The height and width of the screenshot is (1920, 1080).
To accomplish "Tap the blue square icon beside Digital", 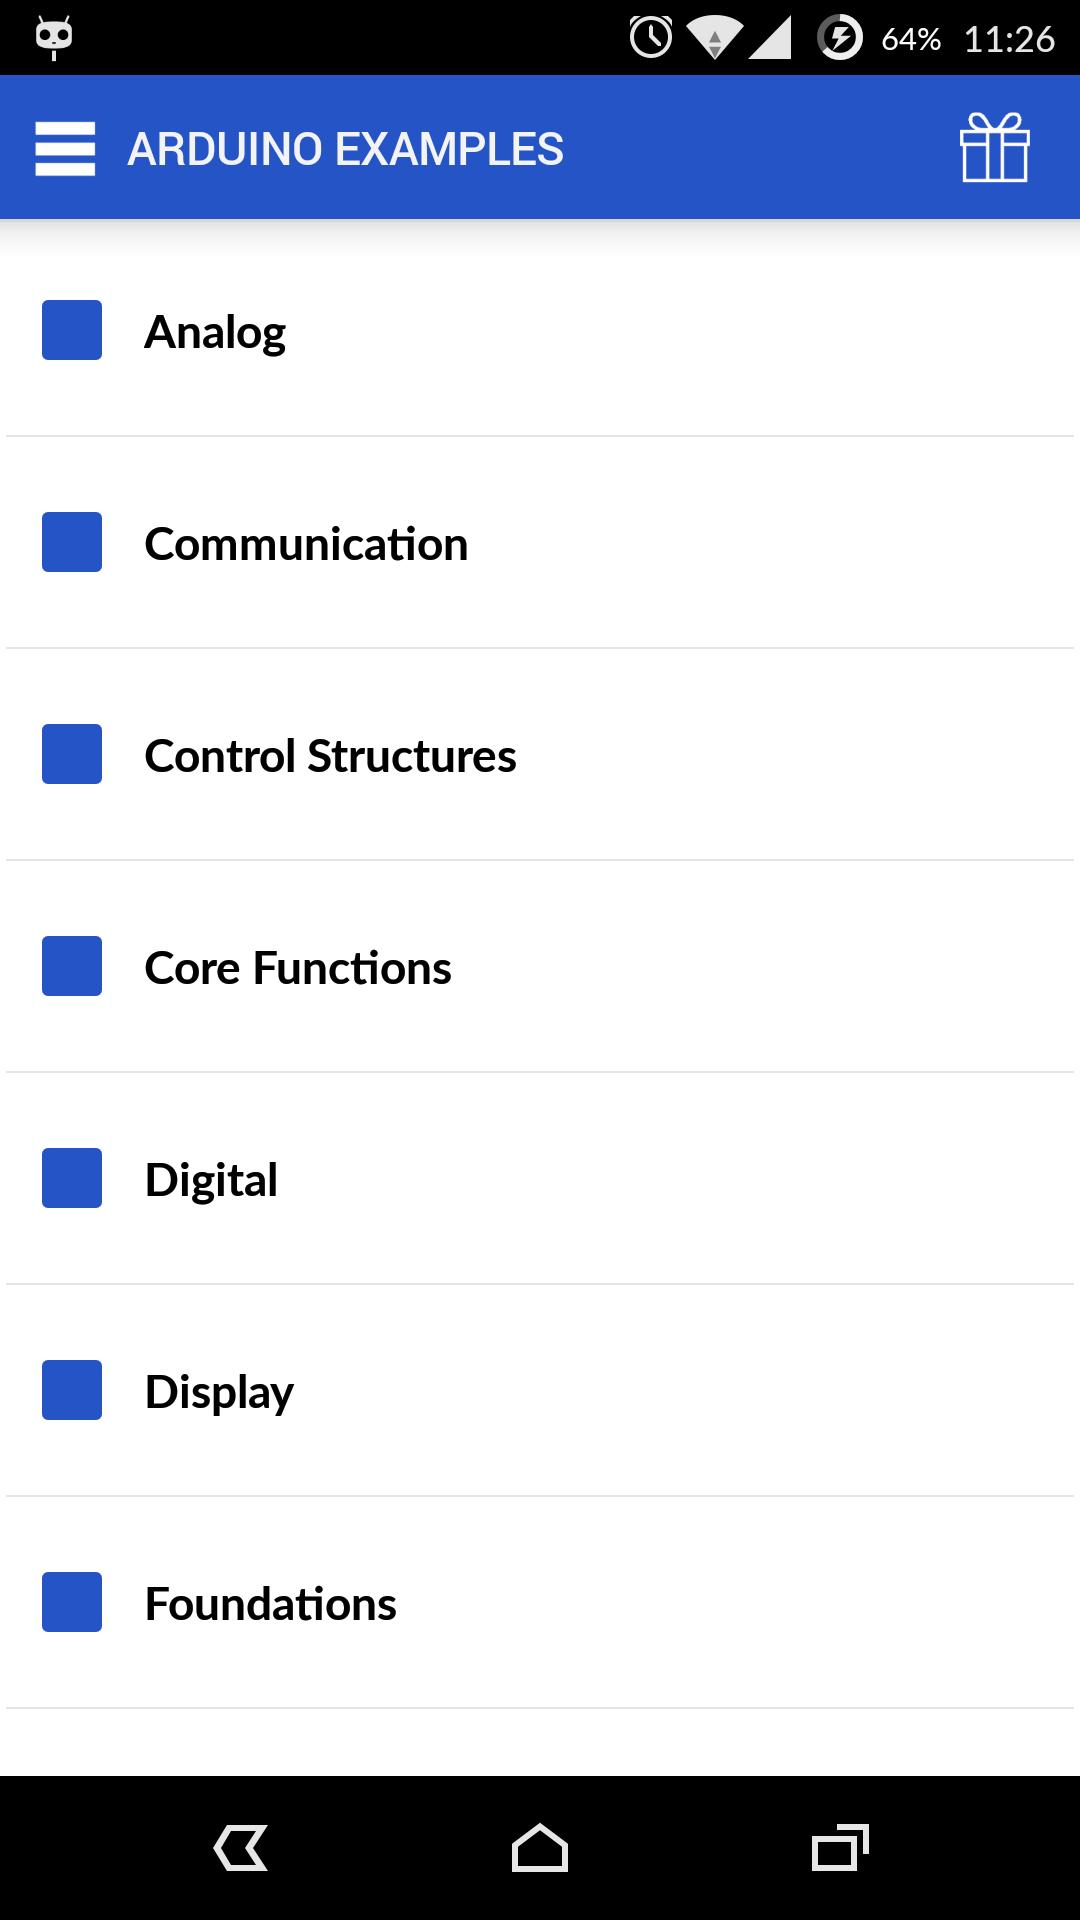I will point(71,1179).
